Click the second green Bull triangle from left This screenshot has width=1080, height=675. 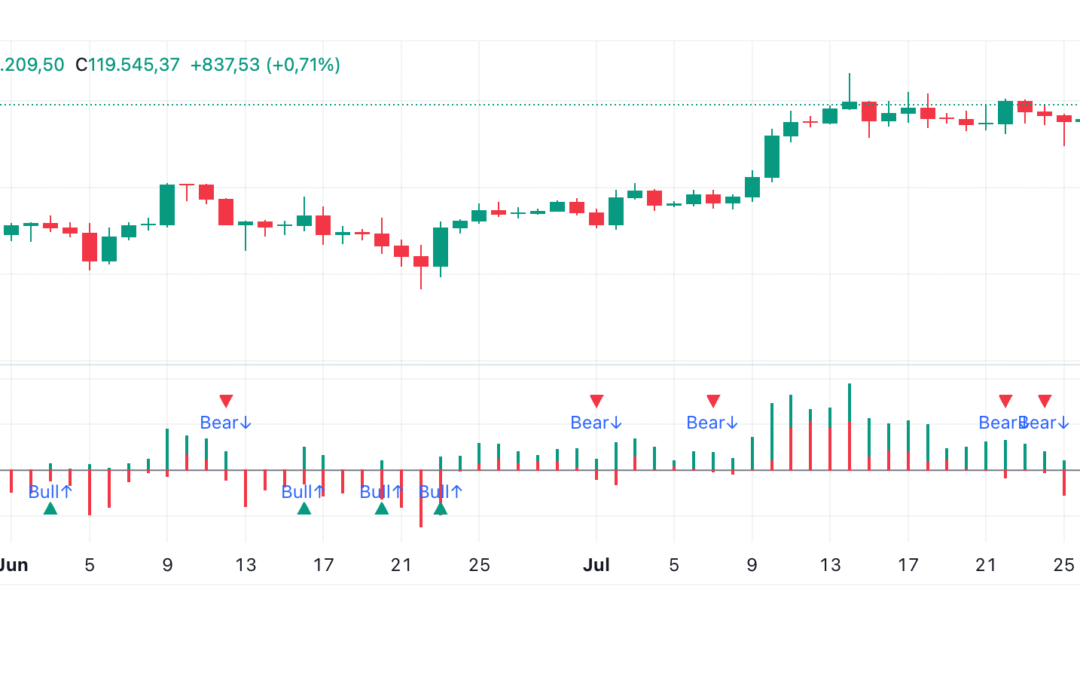[x=304, y=509]
